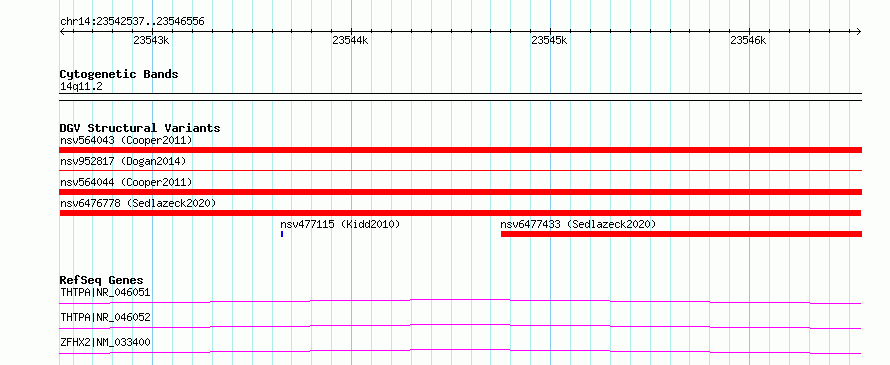Click the magenta line of THTPA|NR_046052
Viewport: 890px width, 365px height.
[460, 326]
